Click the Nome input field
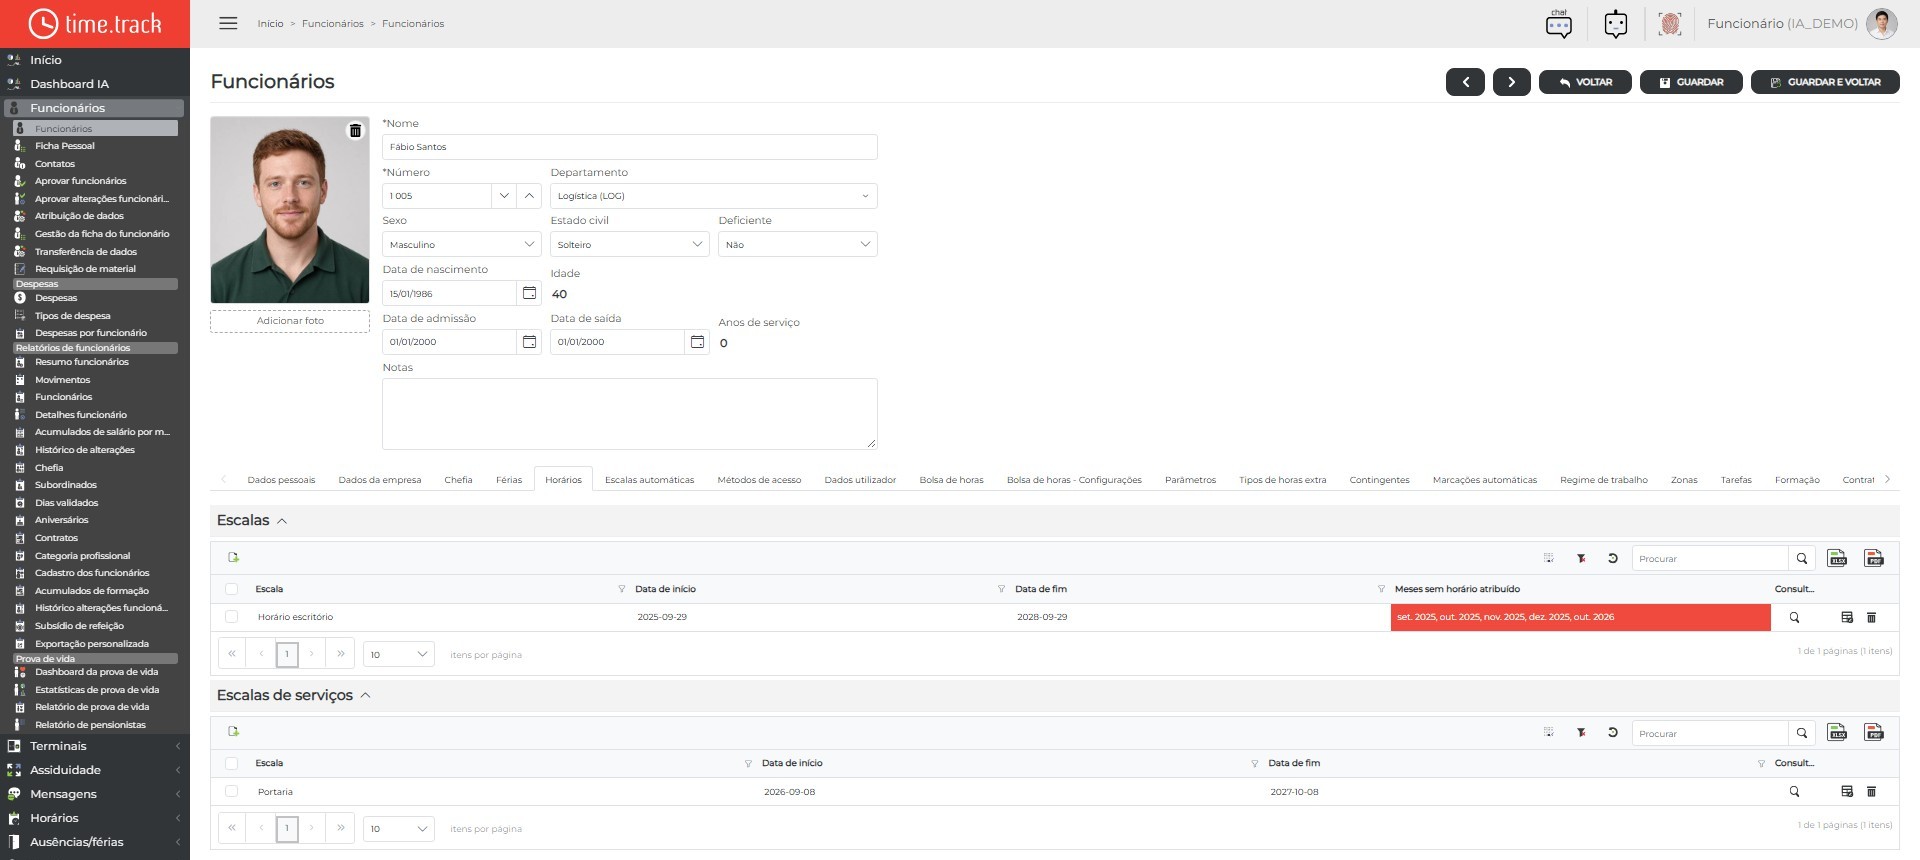1920x860 pixels. click(x=630, y=147)
